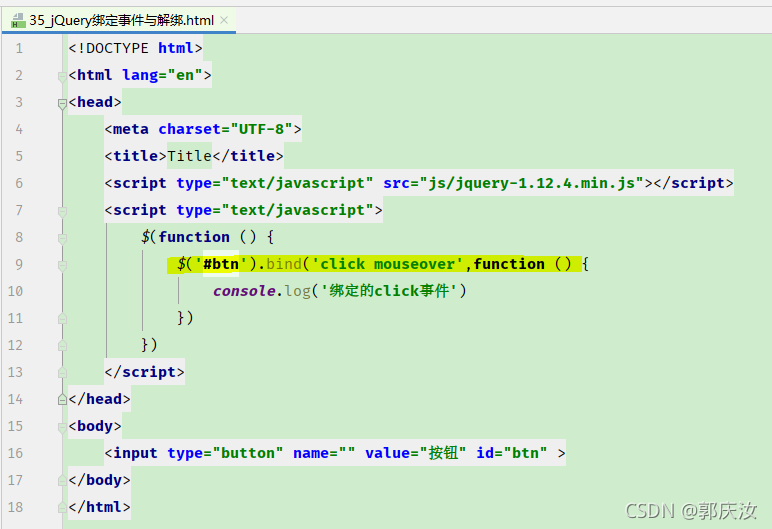Click the closing html fold marker on line 18

(x=62, y=507)
